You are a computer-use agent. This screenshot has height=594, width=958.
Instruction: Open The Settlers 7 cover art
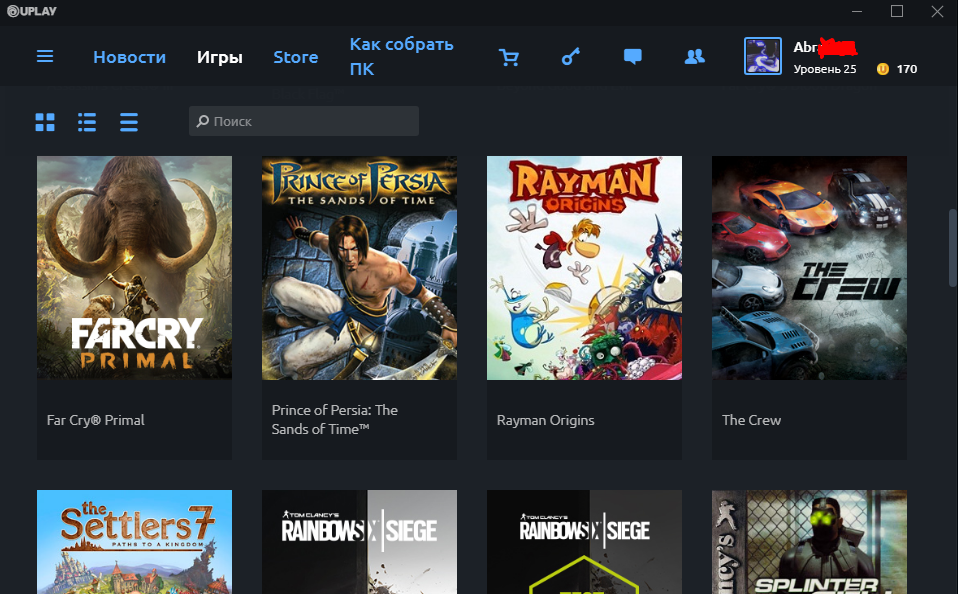tap(134, 541)
